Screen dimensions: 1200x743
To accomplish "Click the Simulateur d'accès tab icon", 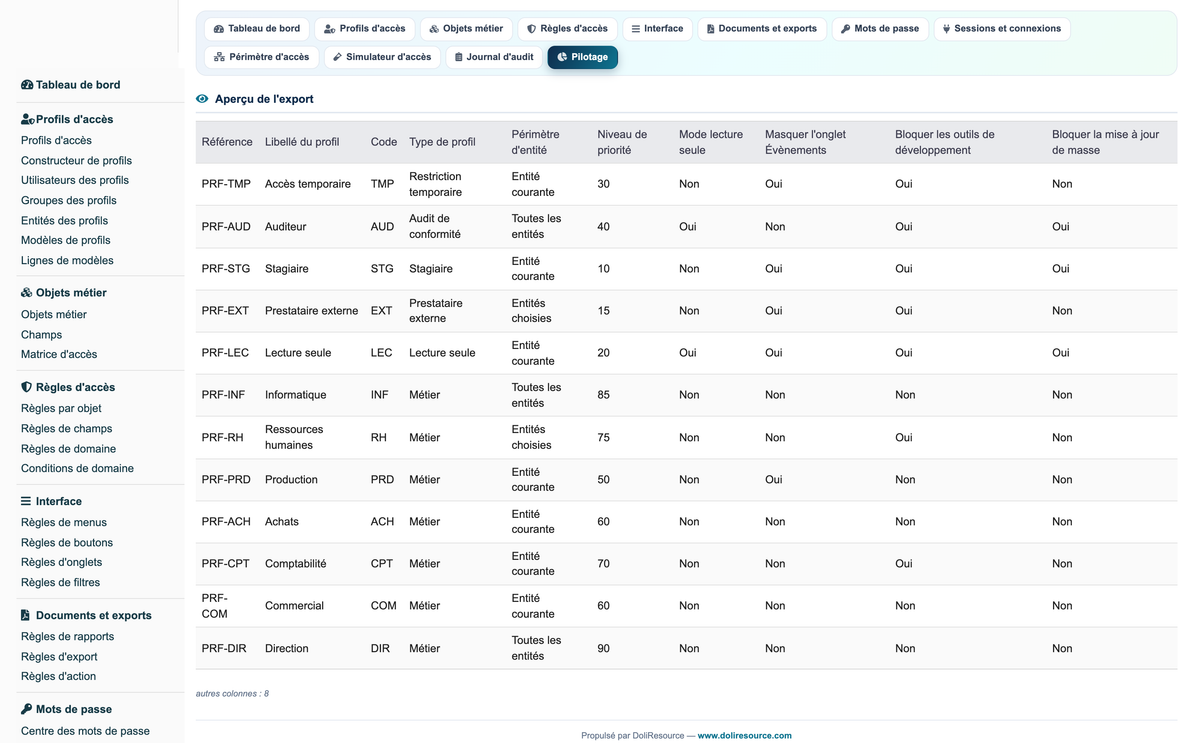I will pyautogui.click(x=338, y=57).
